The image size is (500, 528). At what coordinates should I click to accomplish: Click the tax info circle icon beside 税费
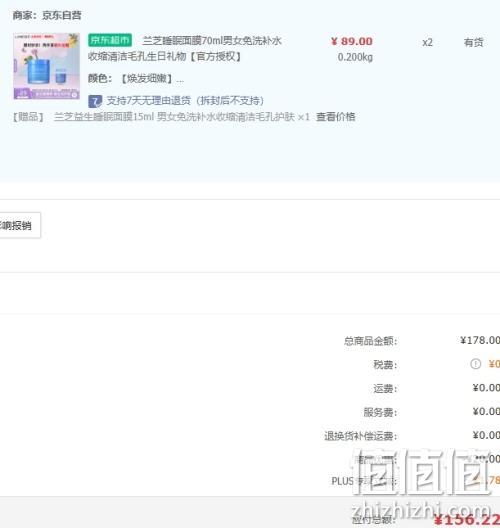point(475,364)
